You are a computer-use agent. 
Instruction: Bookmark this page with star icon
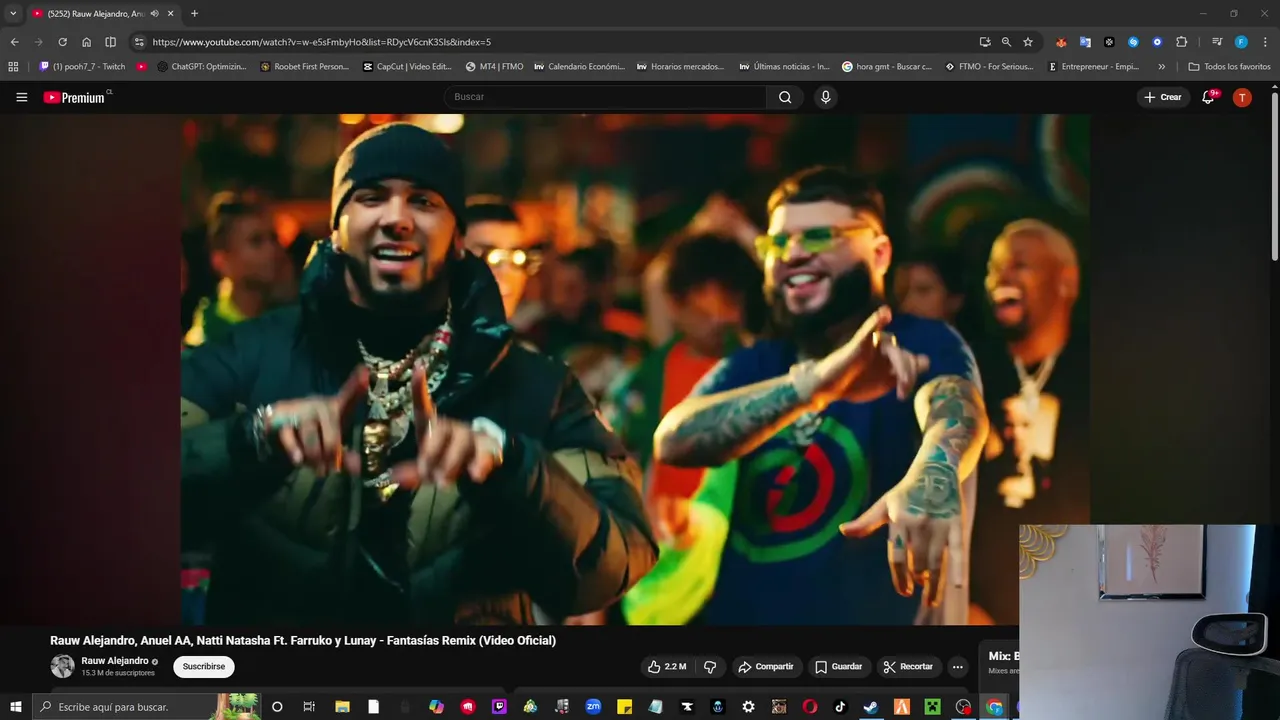point(1027,42)
